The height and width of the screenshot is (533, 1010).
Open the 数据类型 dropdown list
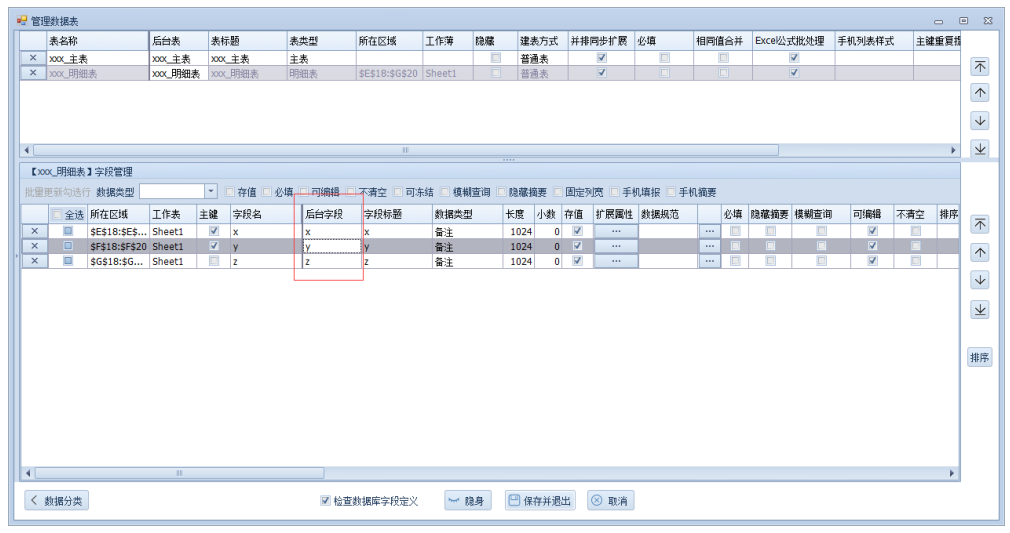(x=211, y=191)
